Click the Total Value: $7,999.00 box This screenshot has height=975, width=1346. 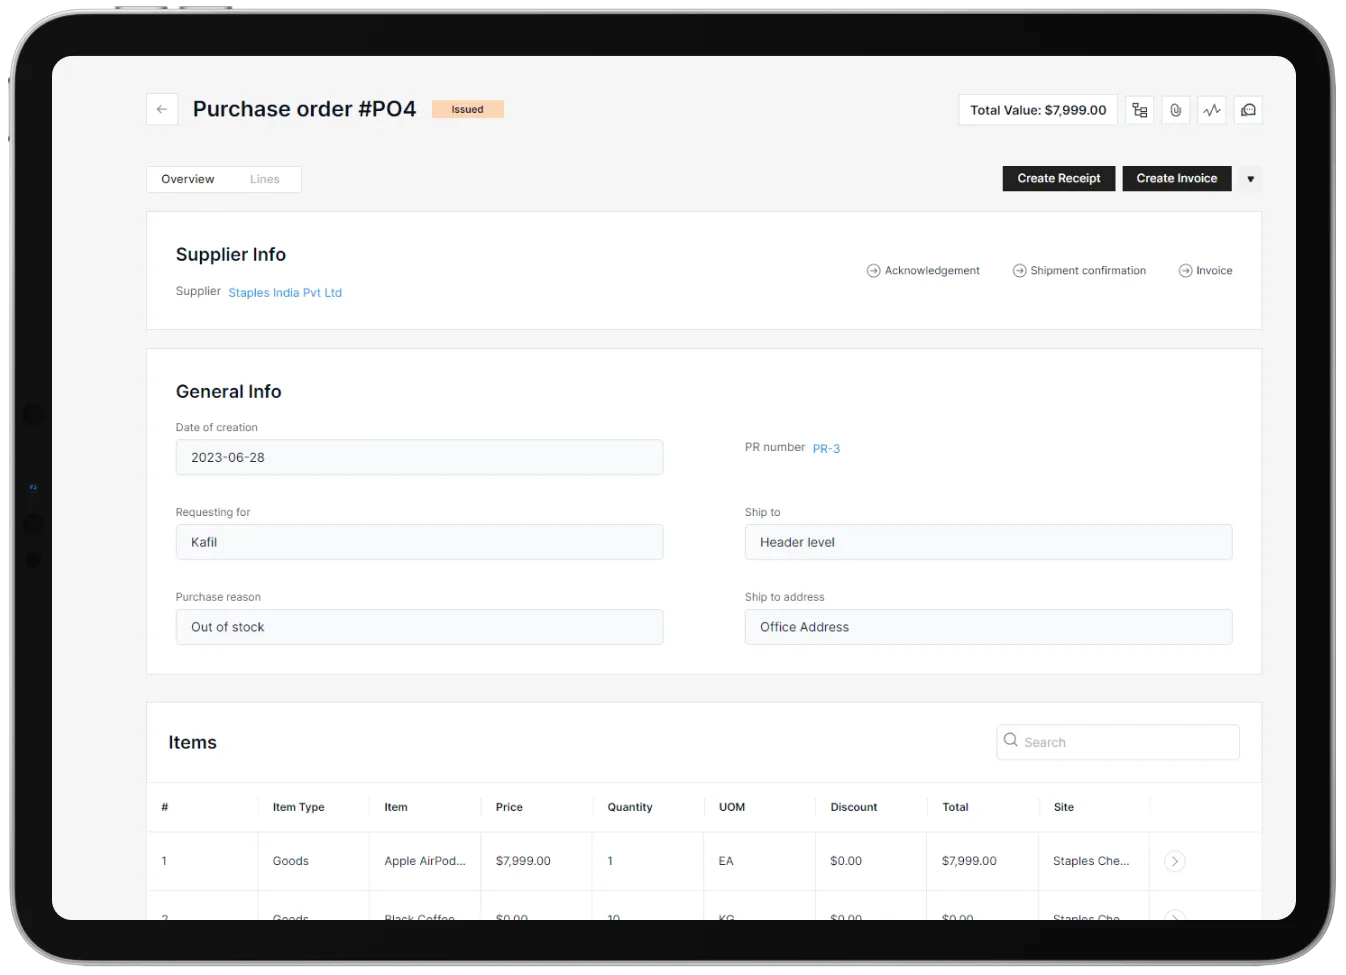(1038, 110)
